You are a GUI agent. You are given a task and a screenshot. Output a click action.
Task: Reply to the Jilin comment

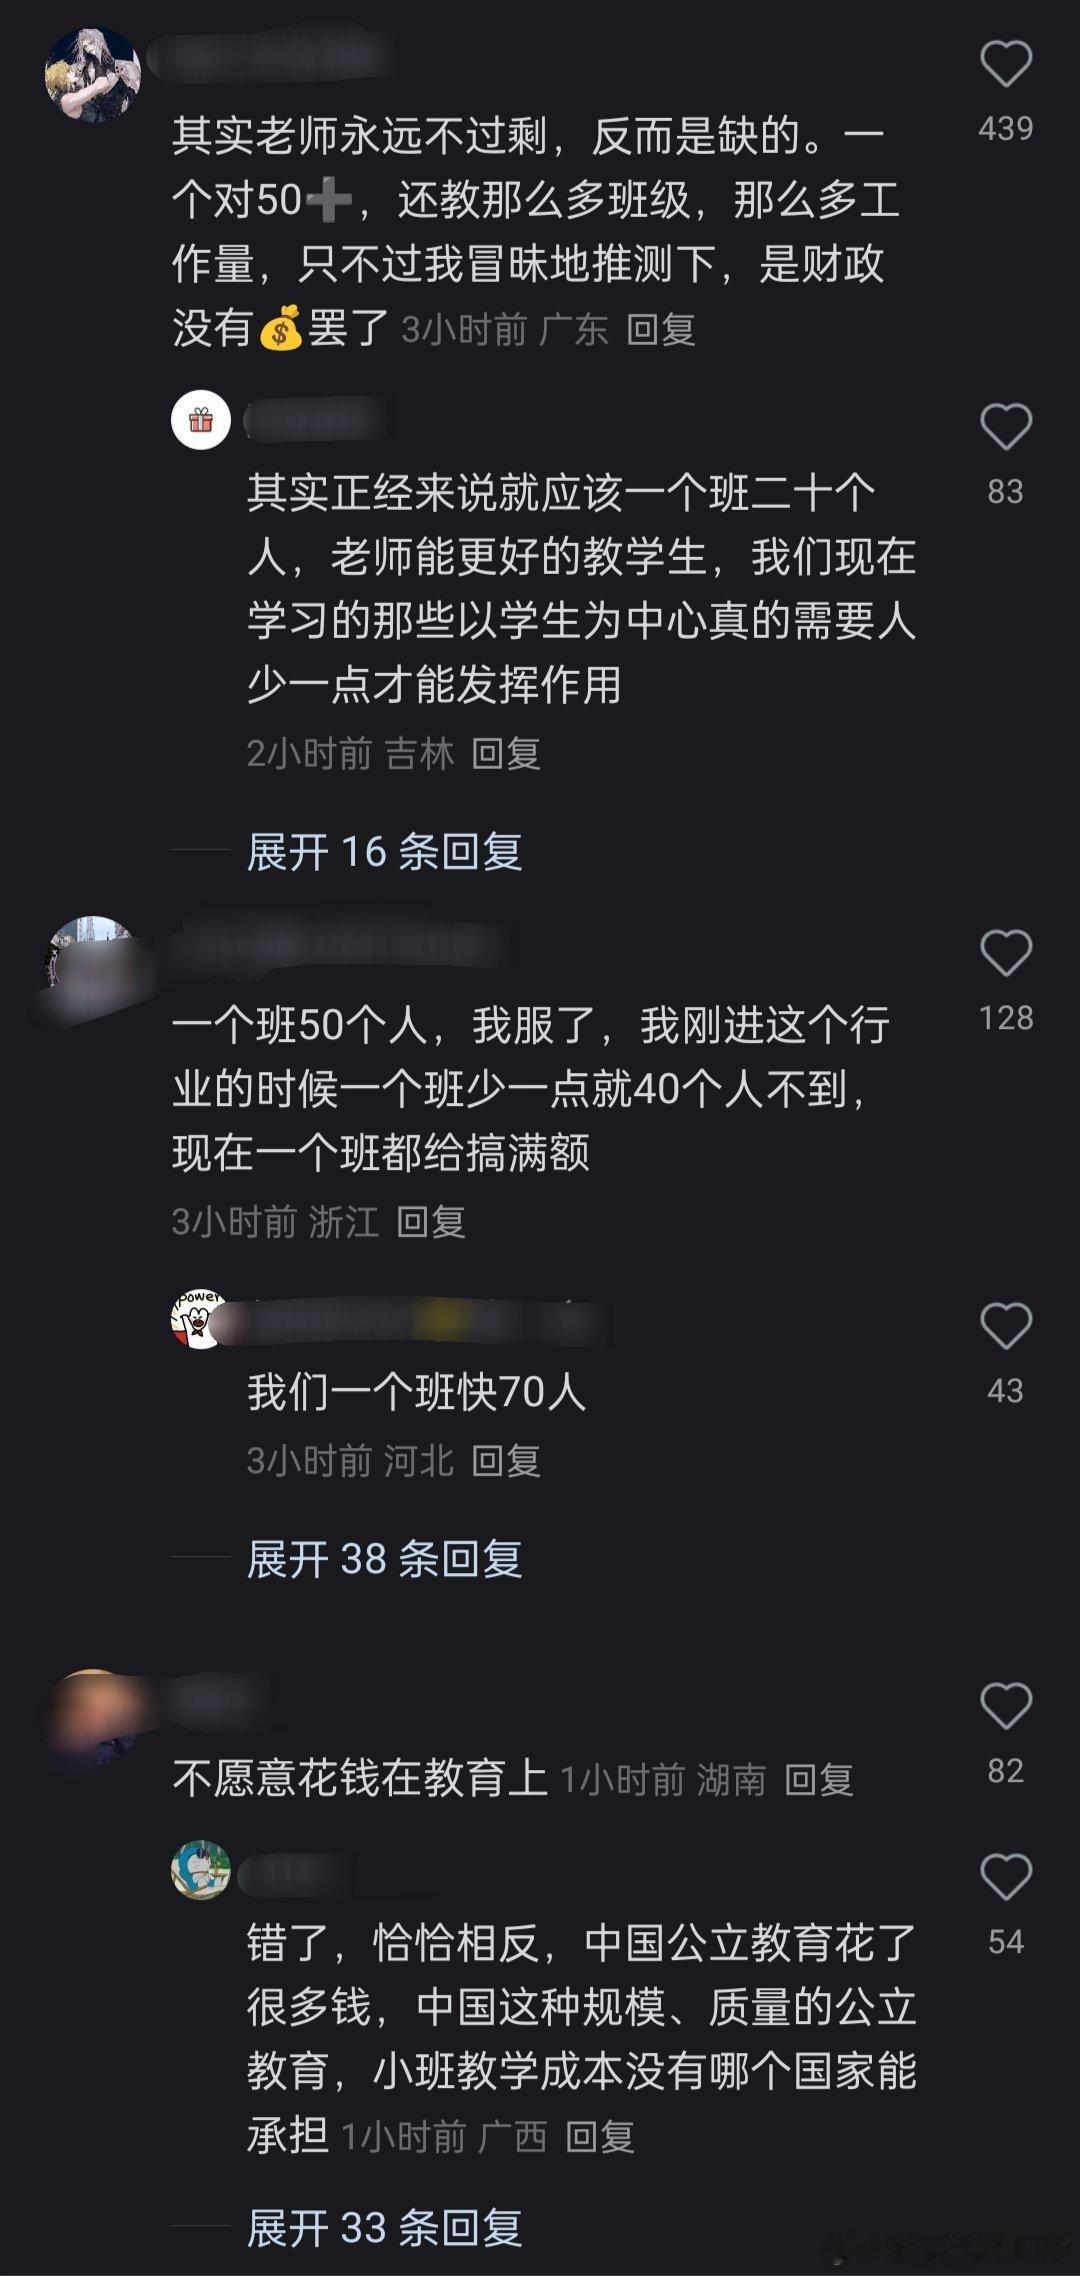point(506,754)
